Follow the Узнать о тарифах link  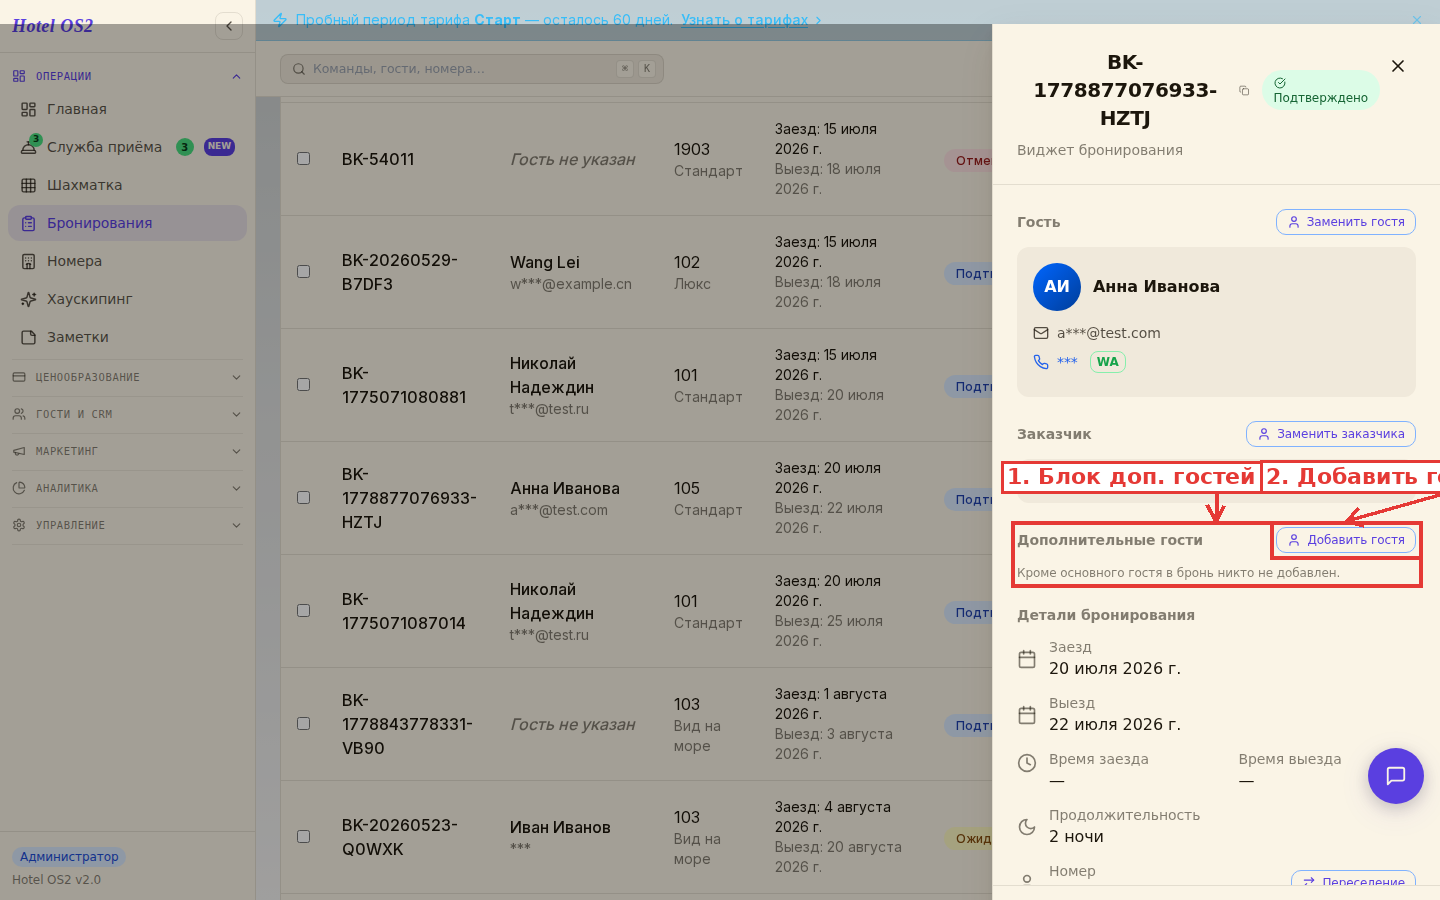745,20
